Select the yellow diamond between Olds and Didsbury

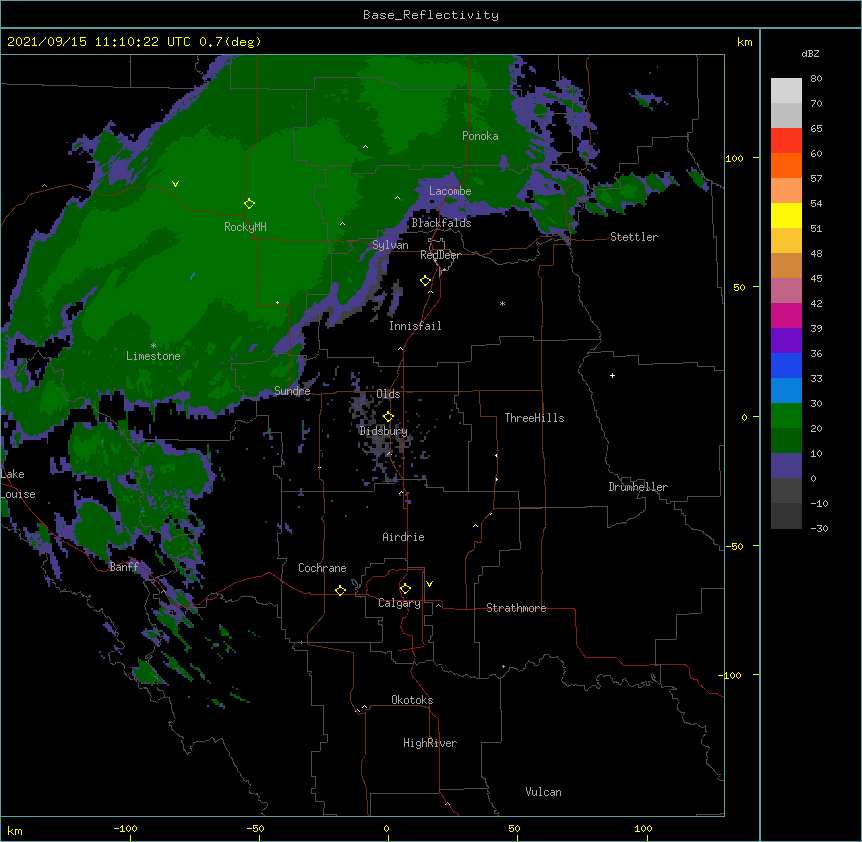click(x=389, y=417)
